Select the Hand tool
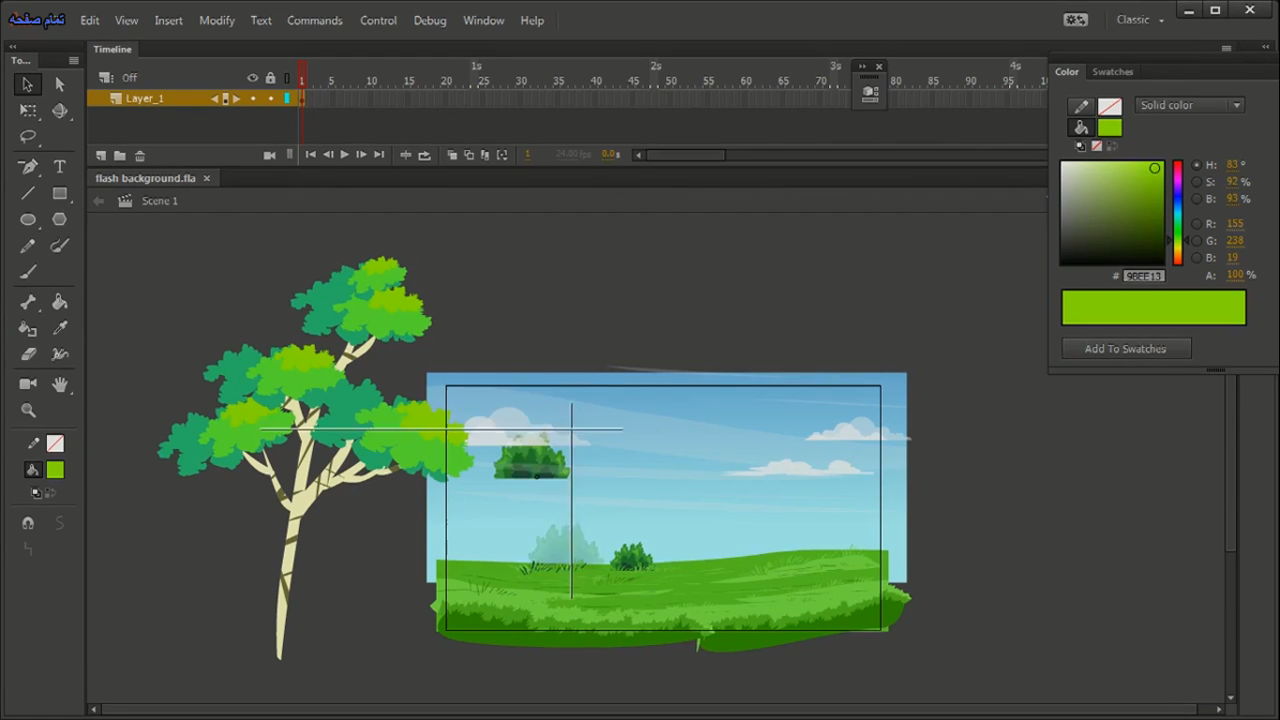 click(59, 384)
